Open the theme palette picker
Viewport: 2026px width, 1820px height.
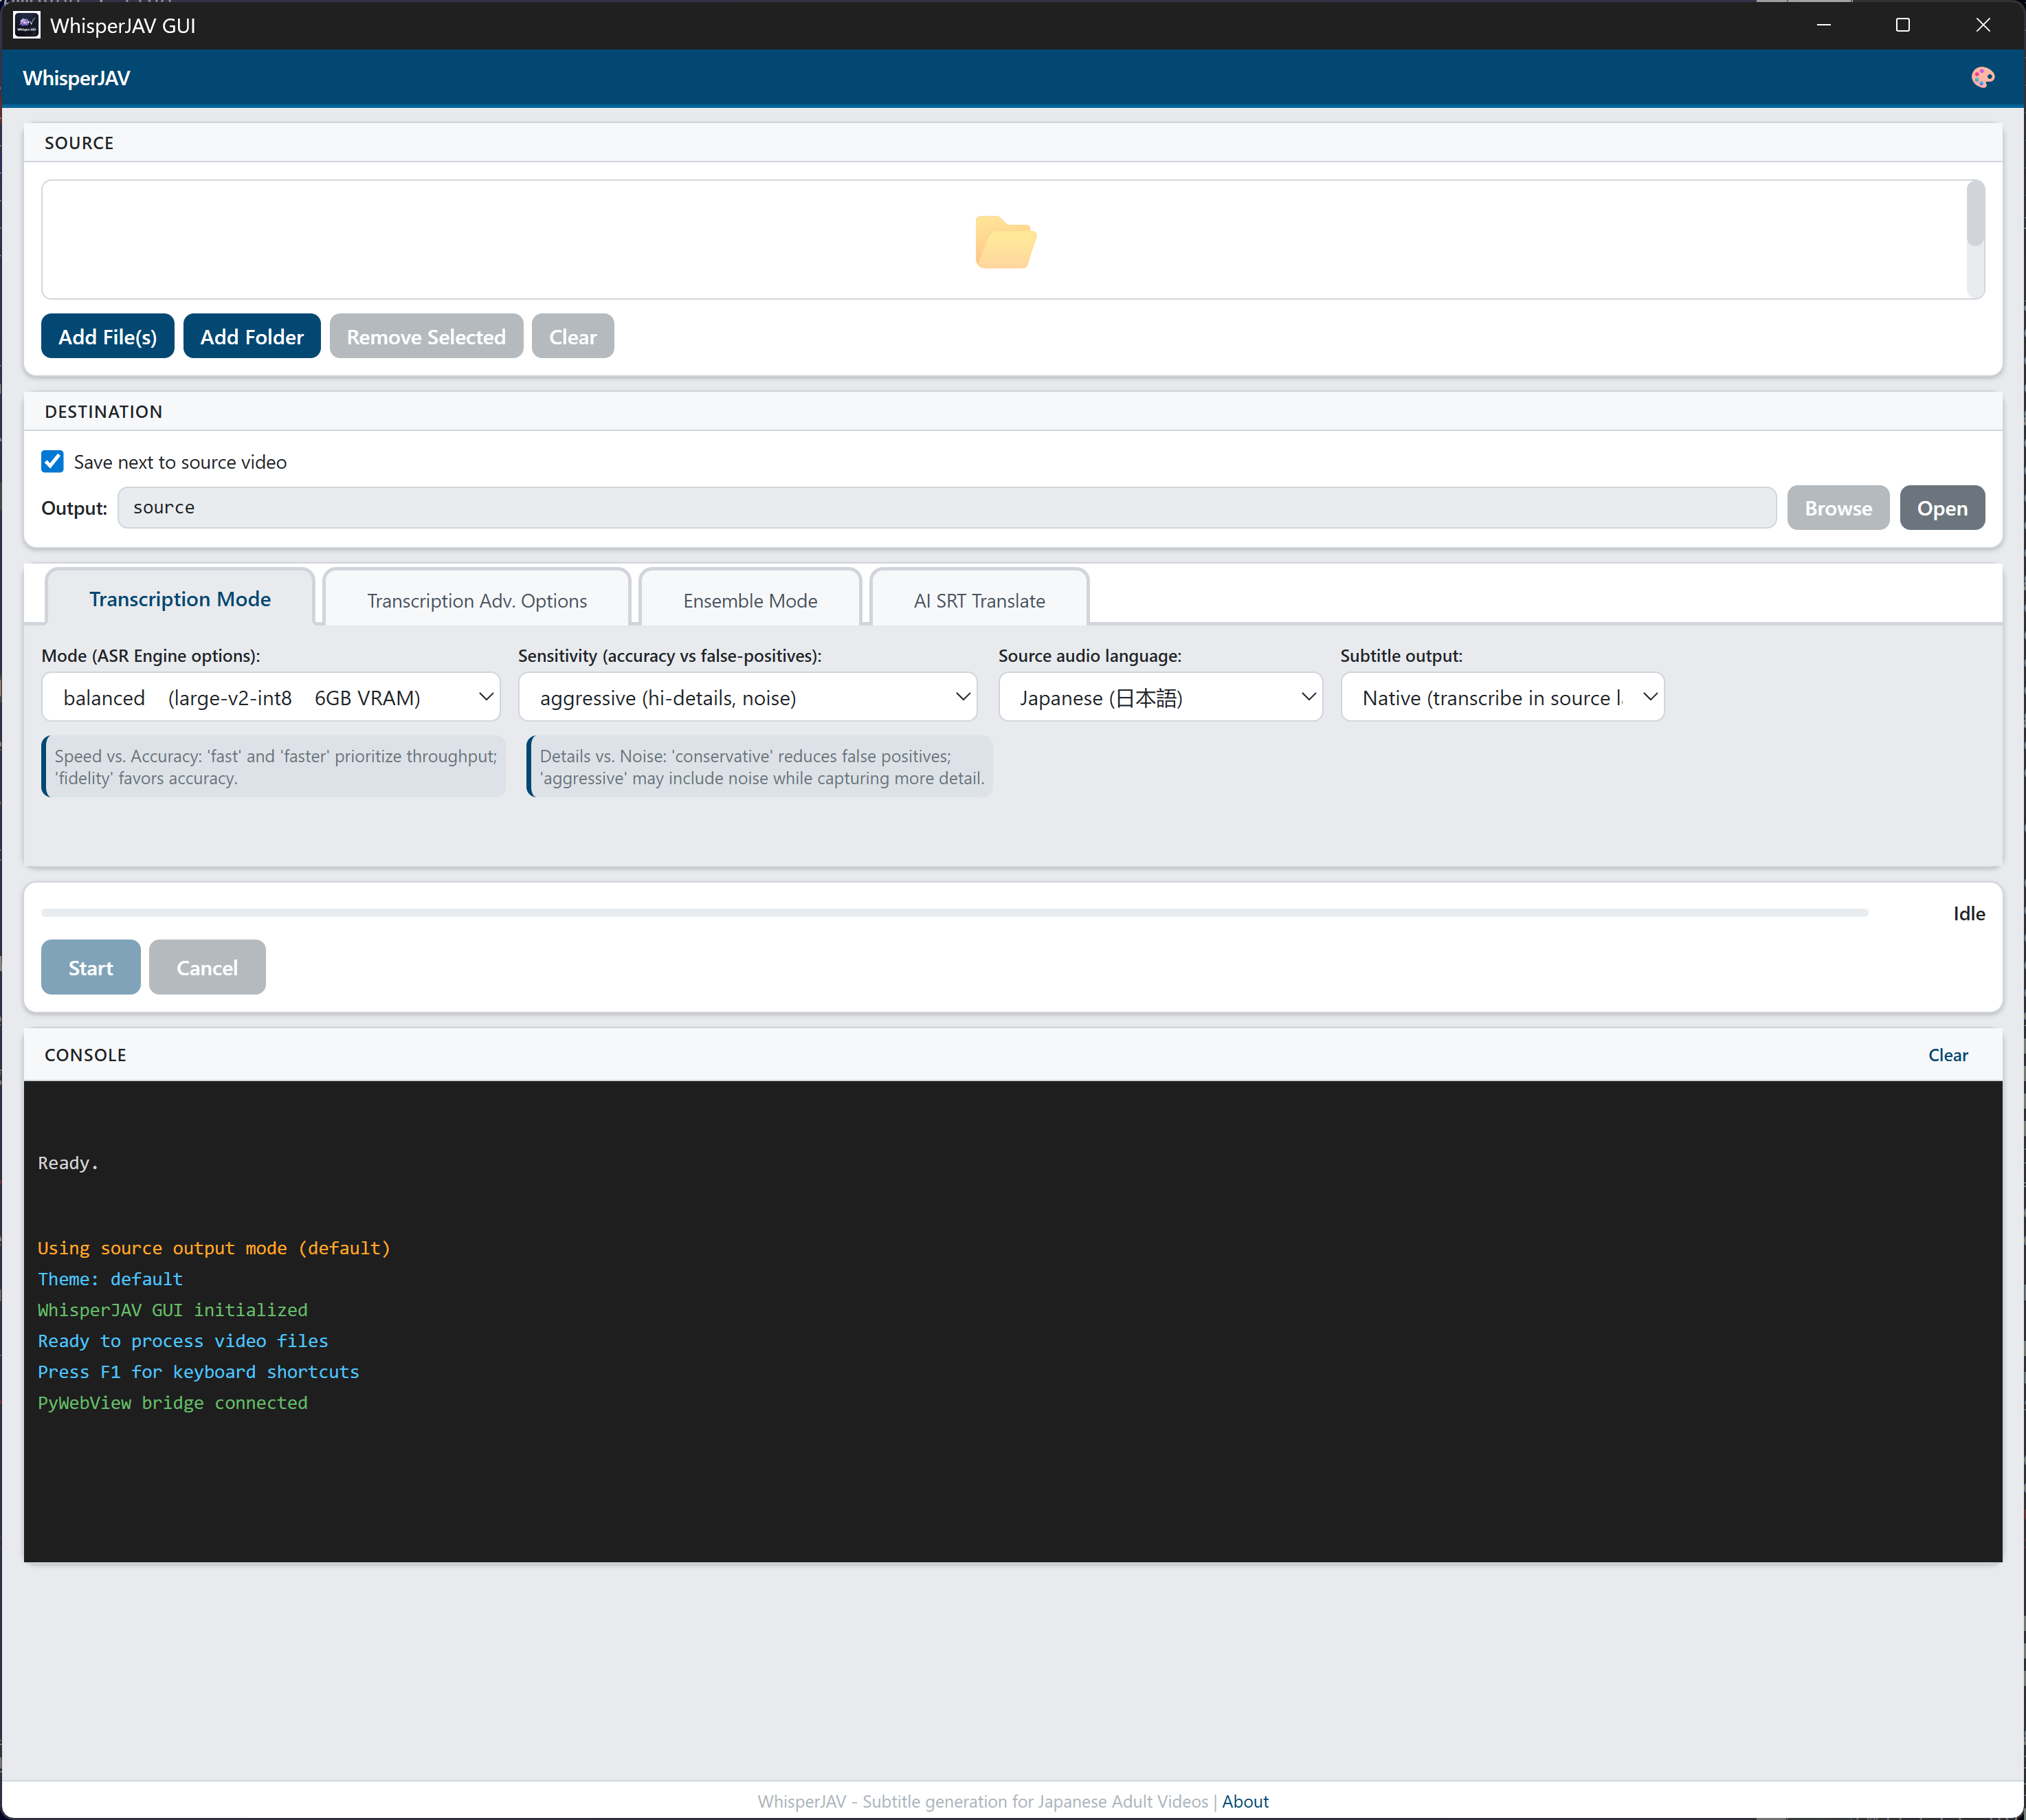coord(1984,77)
